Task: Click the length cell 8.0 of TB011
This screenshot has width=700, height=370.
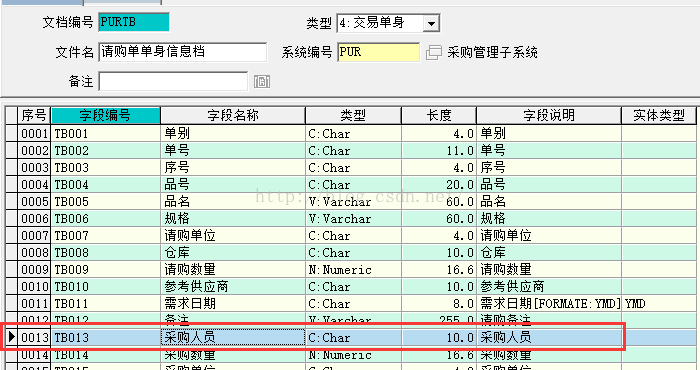Action: (x=439, y=303)
